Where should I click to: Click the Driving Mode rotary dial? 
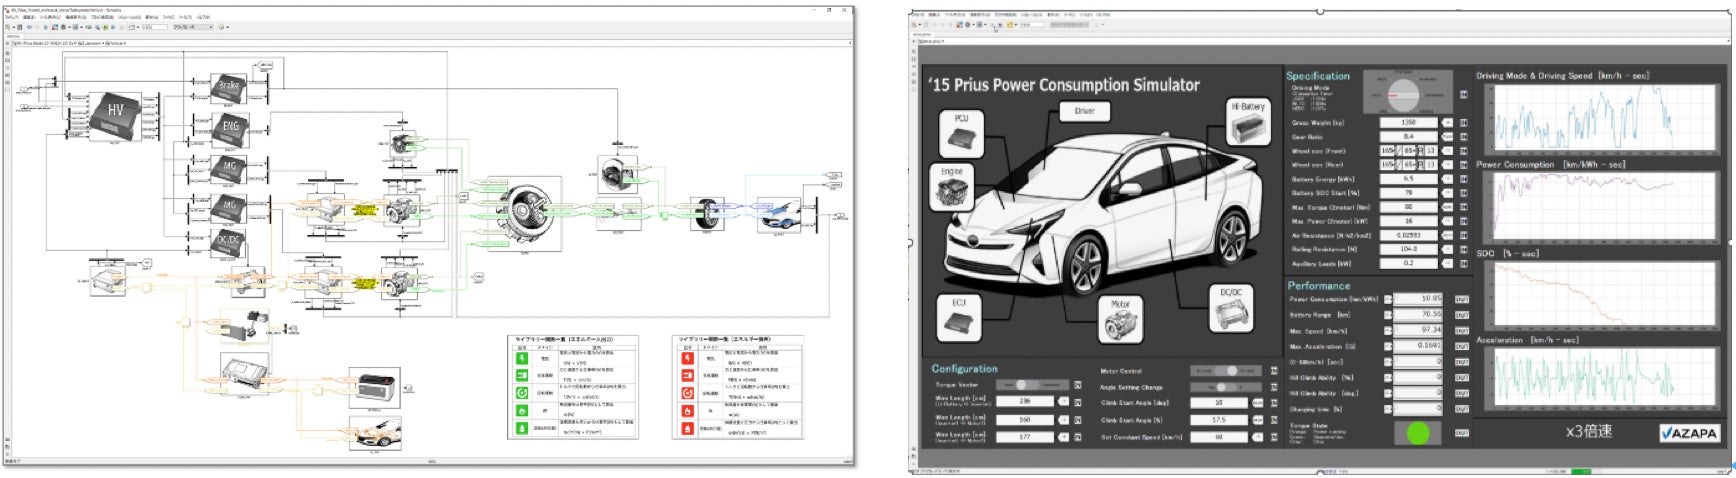1404,95
